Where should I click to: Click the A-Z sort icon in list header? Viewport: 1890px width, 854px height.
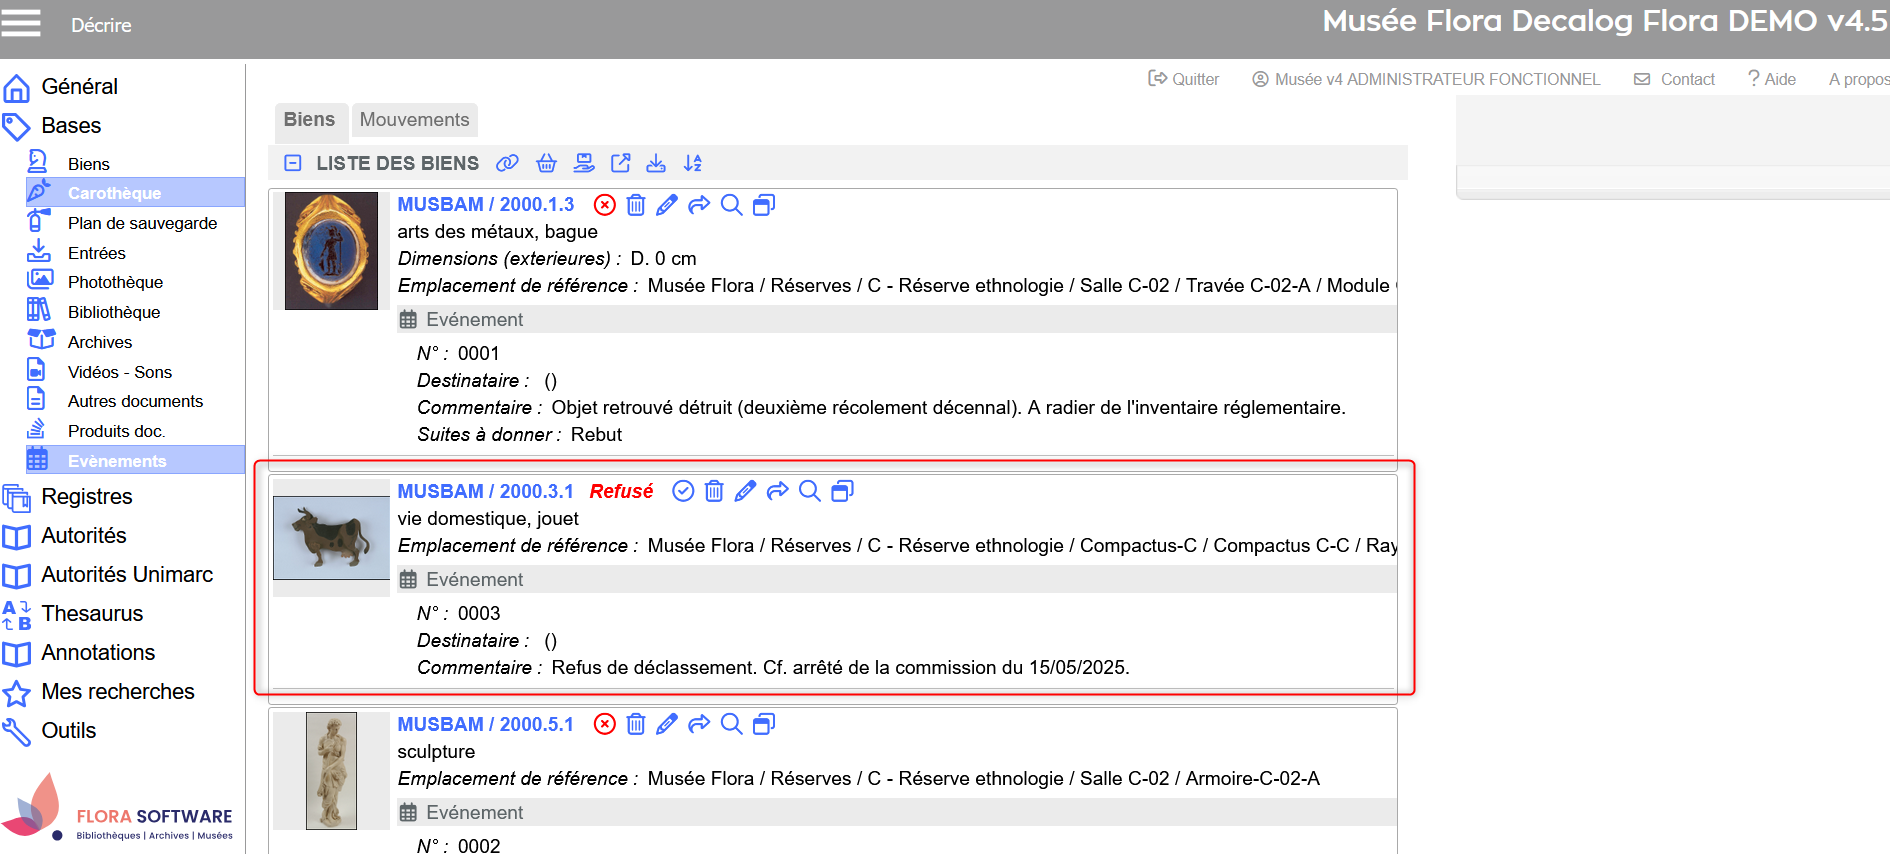pos(692,163)
